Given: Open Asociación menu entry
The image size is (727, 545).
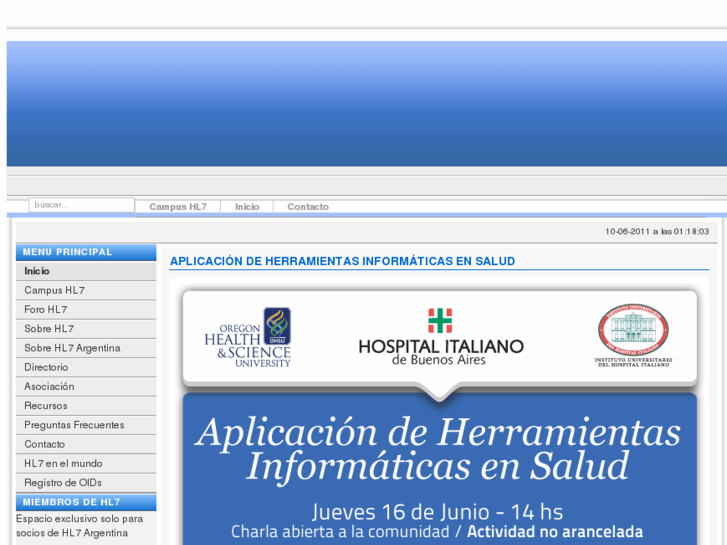Looking at the screenshot, I should [86, 386].
